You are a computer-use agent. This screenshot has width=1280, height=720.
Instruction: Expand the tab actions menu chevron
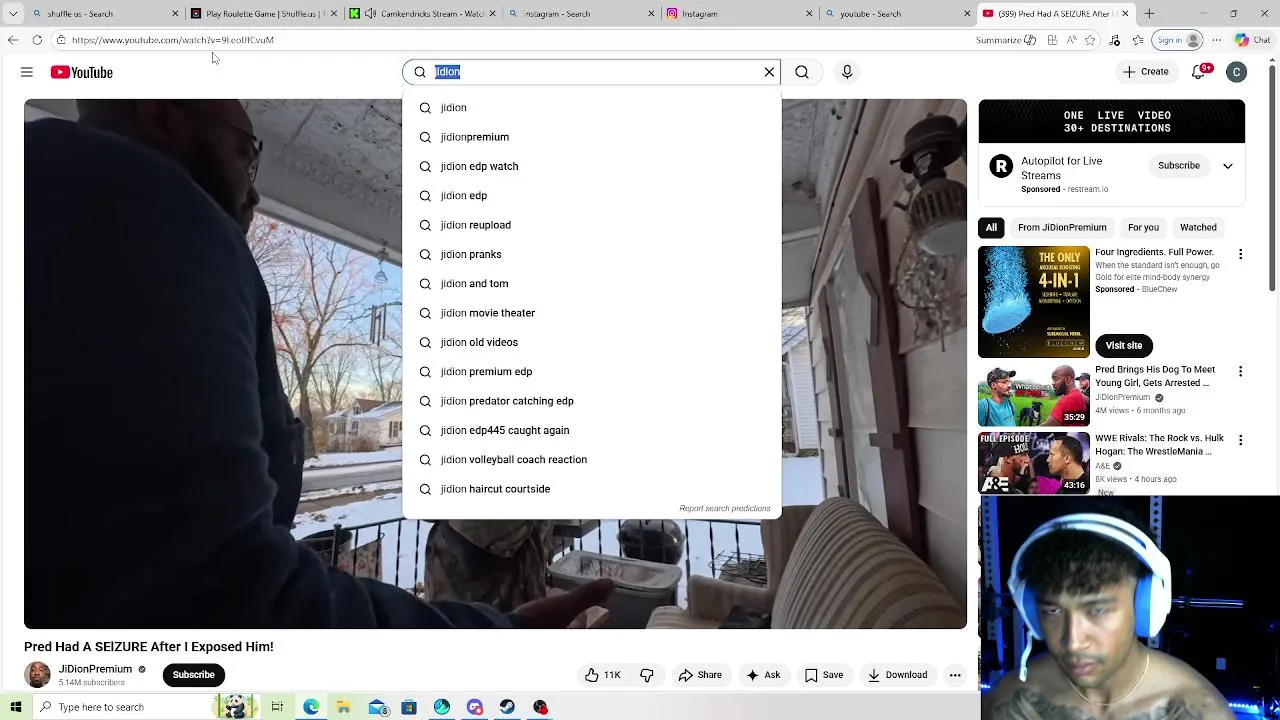(x=13, y=14)
